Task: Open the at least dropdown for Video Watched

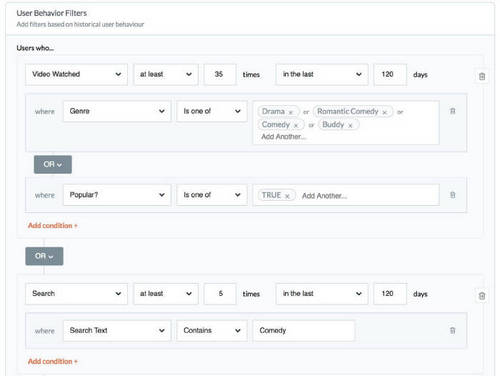Action: click(166, 74)
